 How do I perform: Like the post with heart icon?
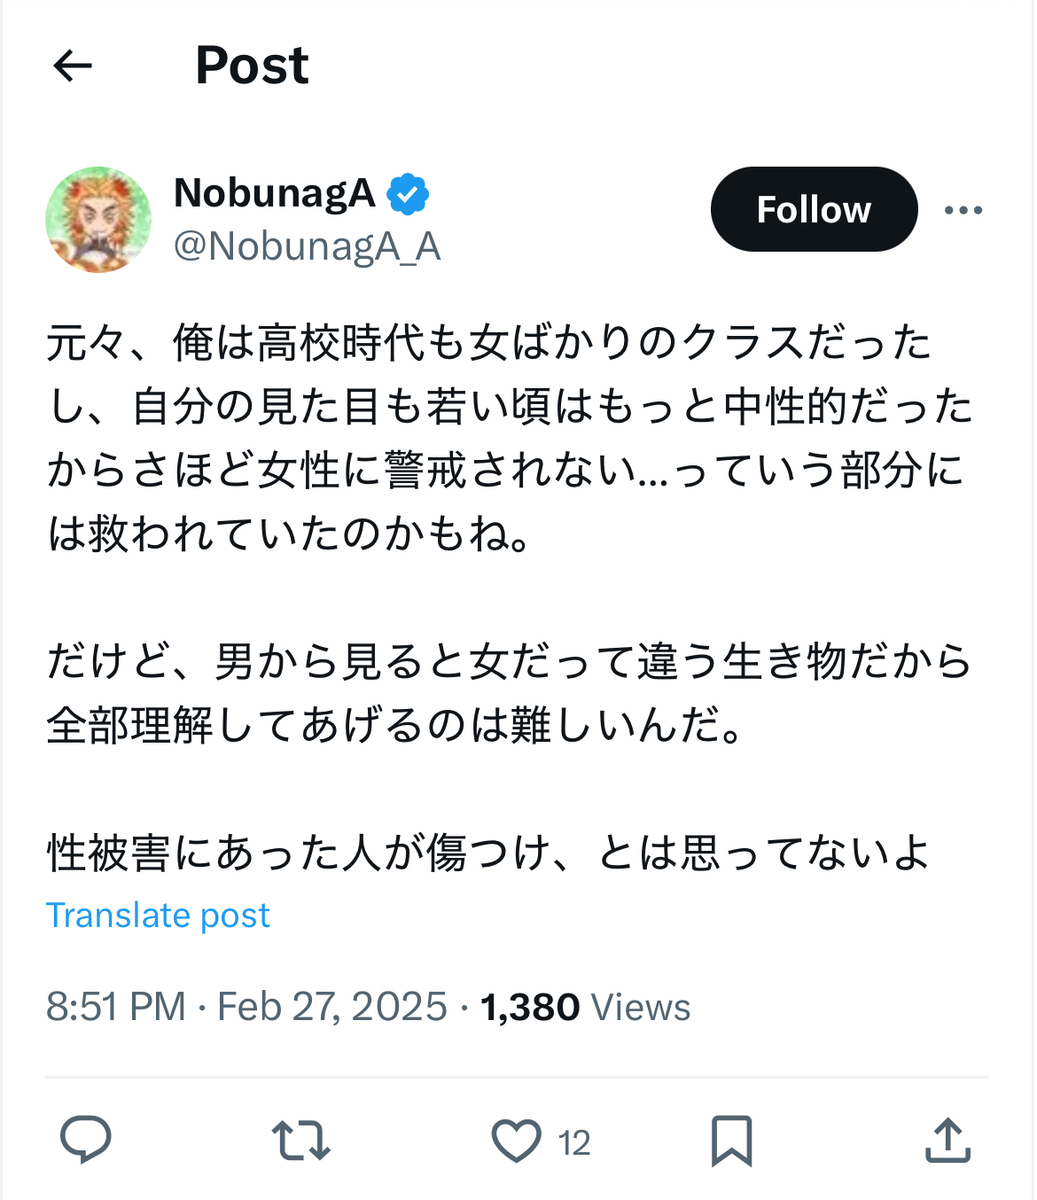point(516,1141)
